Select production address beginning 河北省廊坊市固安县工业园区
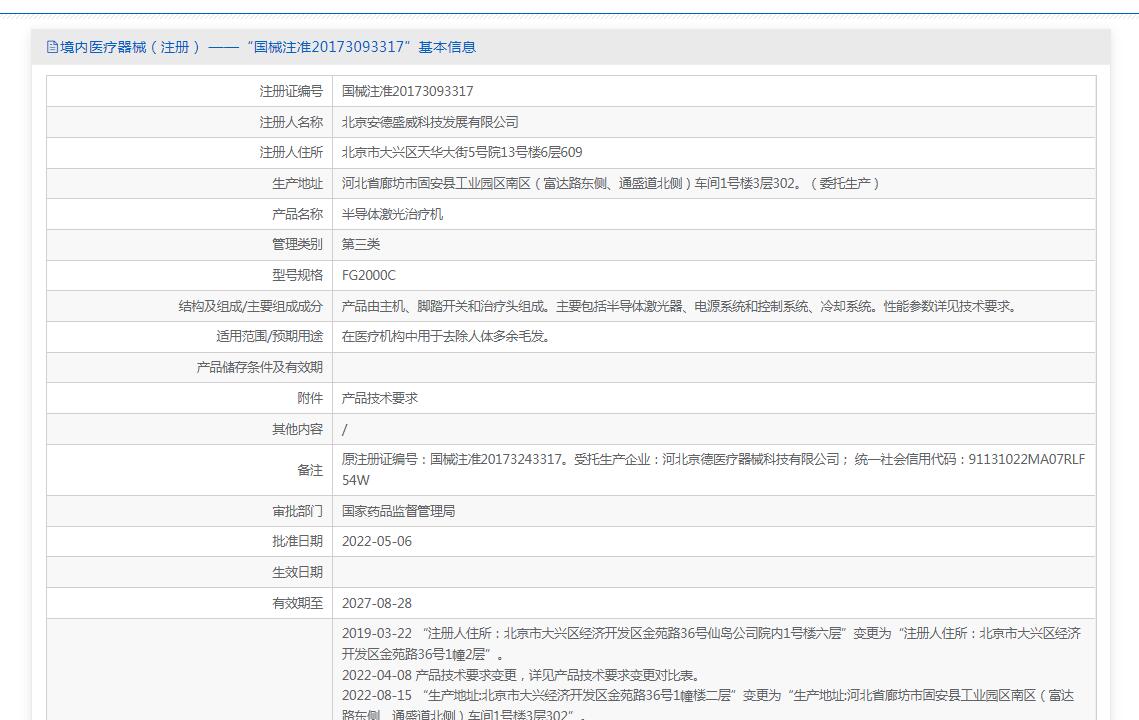1139x720 pixels. [x=611, y=184]
